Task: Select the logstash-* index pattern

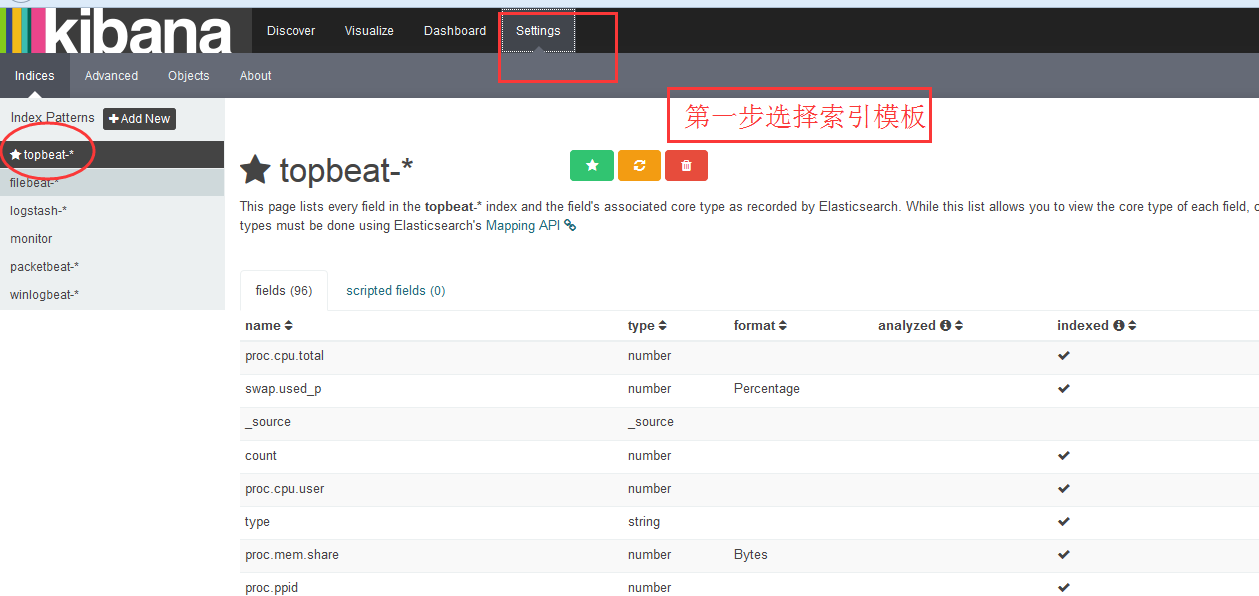Action: pos(112,211)
